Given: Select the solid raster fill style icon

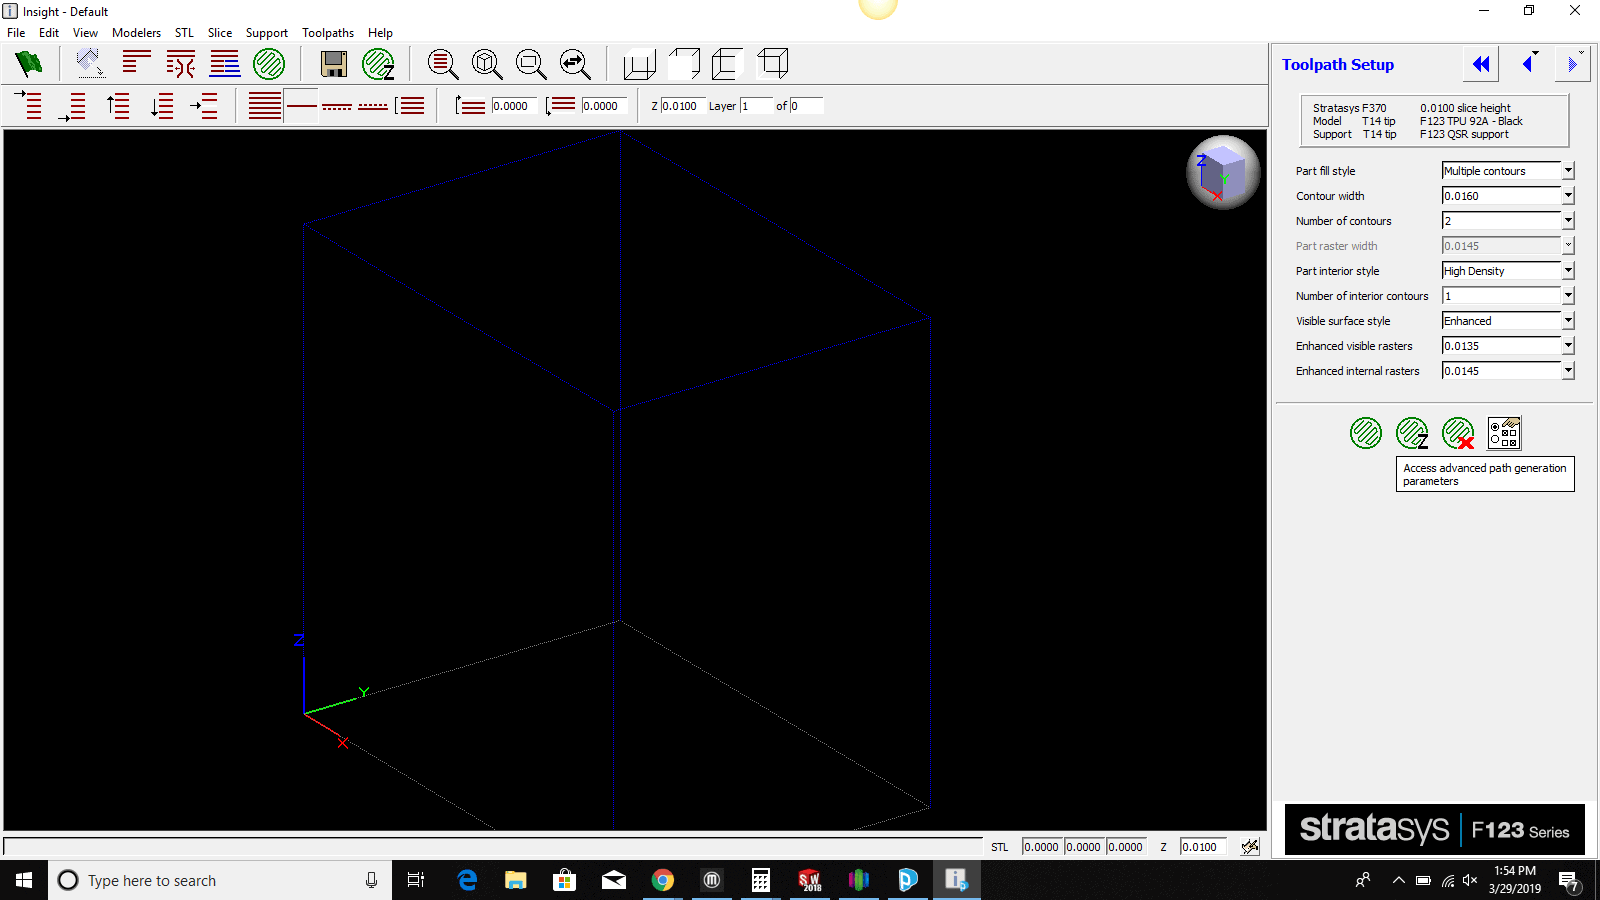Looking at the screenshot, I should [x=264, y=105].
